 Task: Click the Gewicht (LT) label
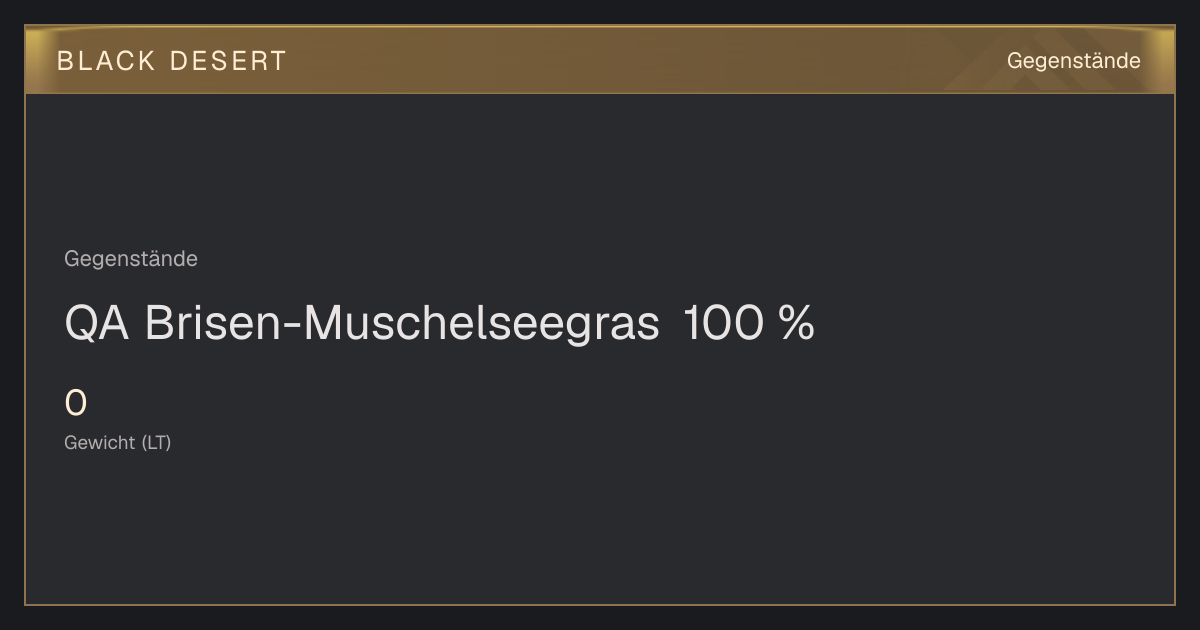click(x=118, y=442)
